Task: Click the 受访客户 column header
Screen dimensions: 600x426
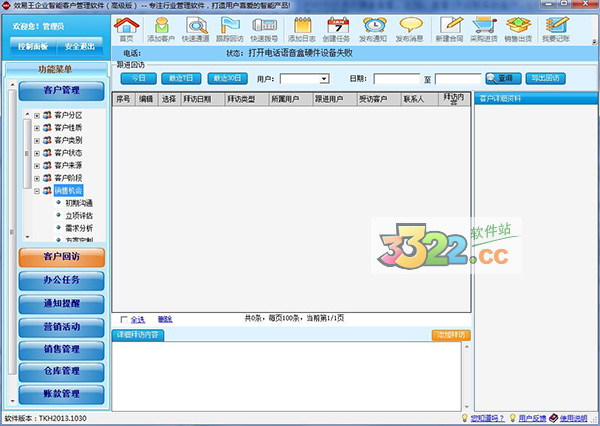Action: click(x=379, y=99)
